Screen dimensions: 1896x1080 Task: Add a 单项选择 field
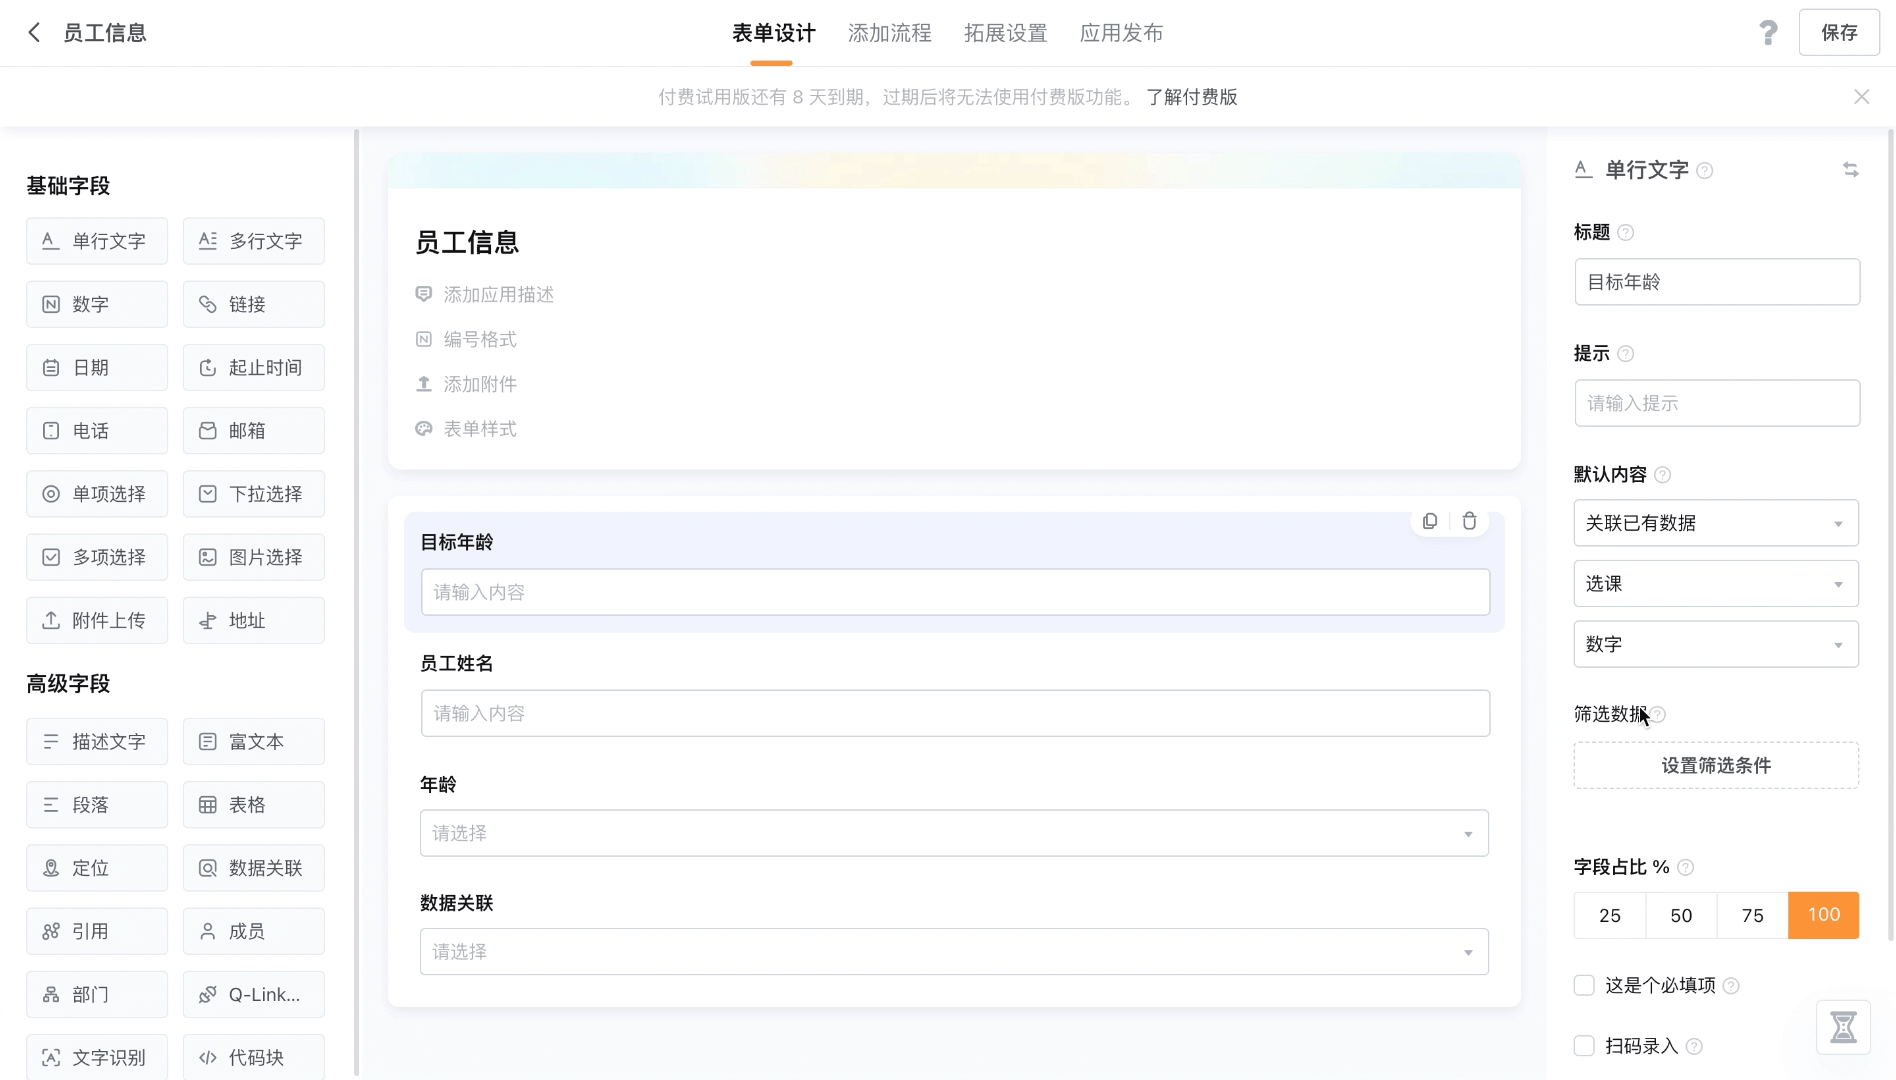point(97,494)
